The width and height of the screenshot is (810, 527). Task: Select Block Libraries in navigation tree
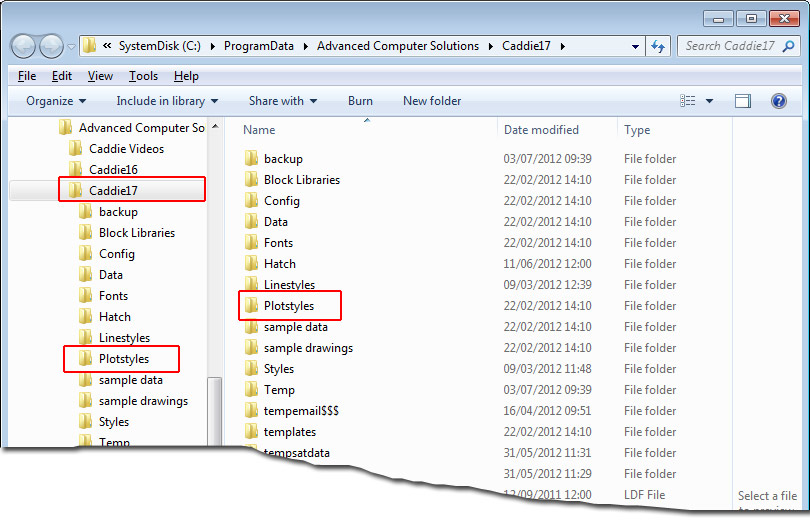(127, 233)
